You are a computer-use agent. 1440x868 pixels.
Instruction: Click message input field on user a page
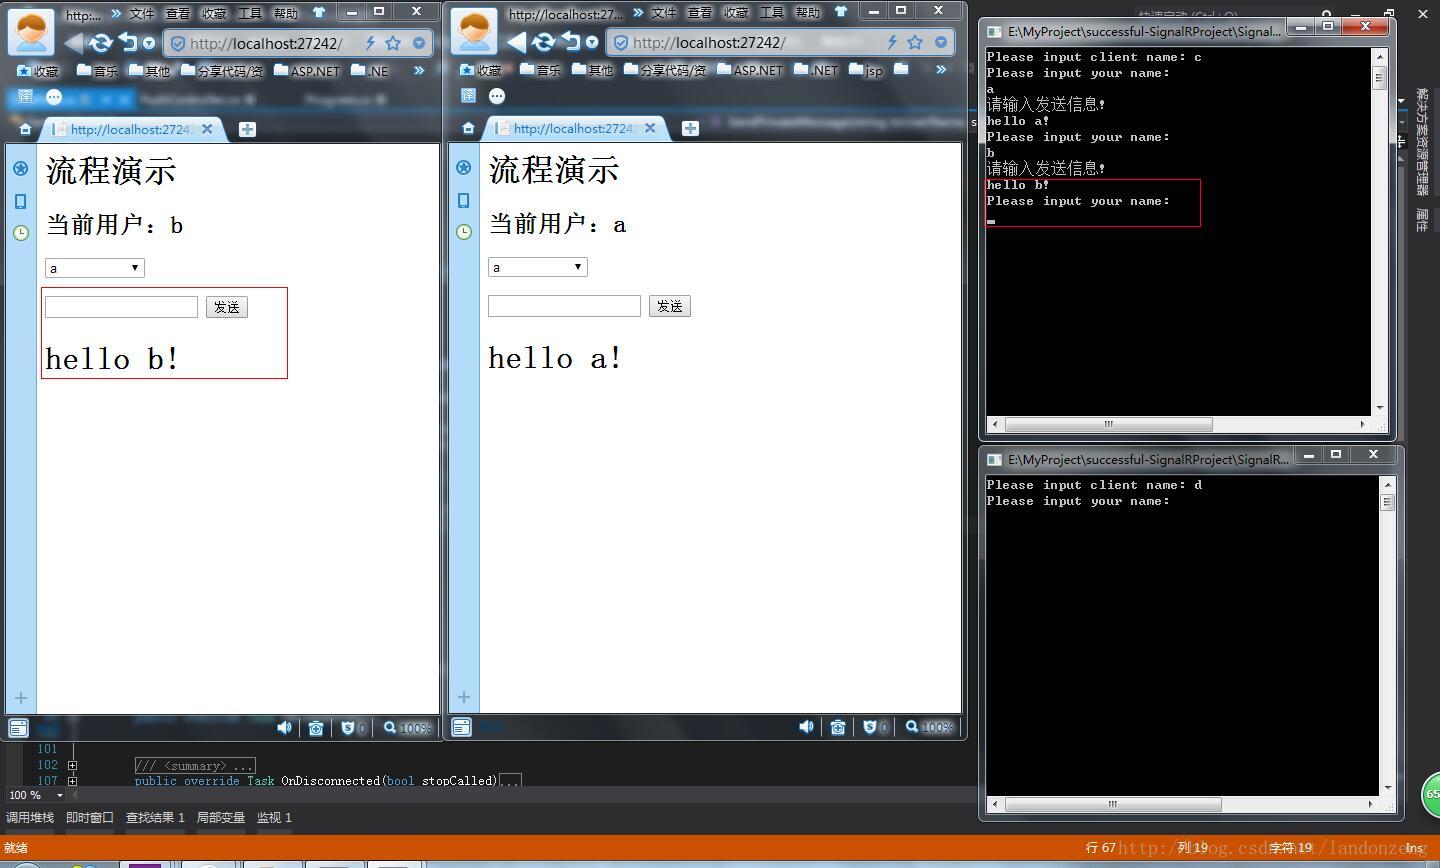564,306
